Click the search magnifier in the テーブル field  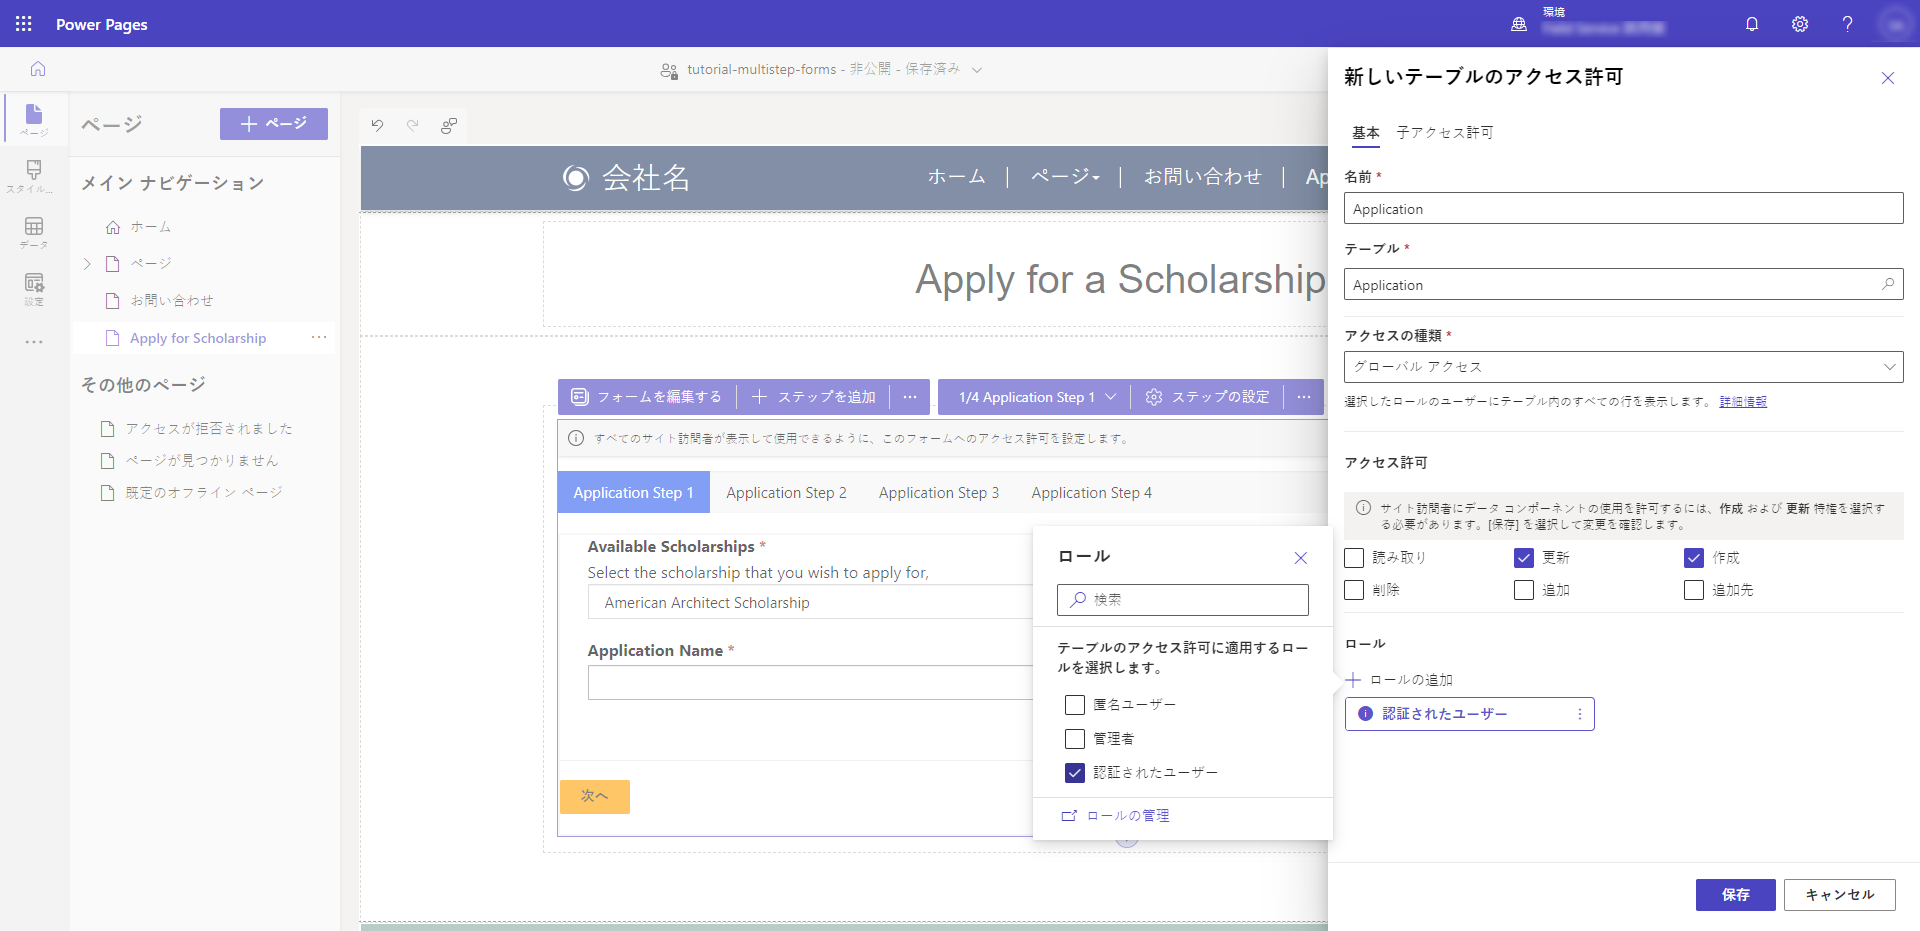(x=1888, y=285)
